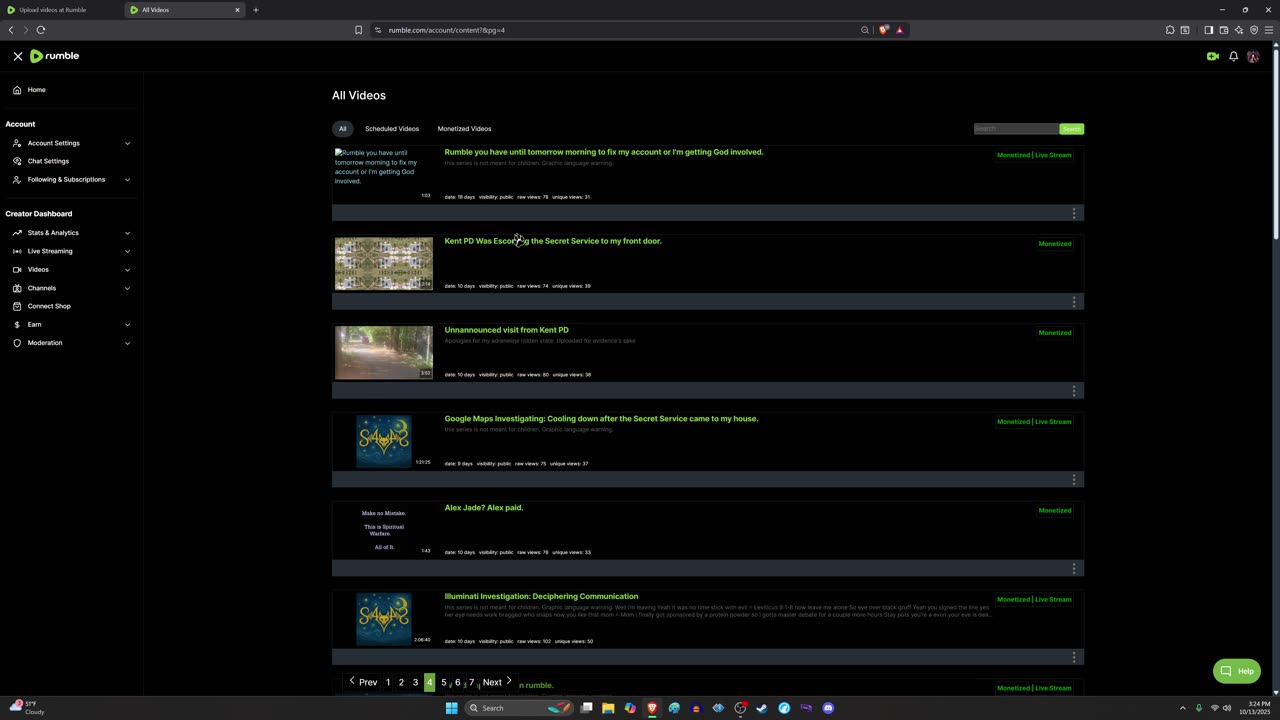Expand the Earn sidebar section
Image resolution: width=1280 pixels, height=720 pixels.
coord(70,325)
